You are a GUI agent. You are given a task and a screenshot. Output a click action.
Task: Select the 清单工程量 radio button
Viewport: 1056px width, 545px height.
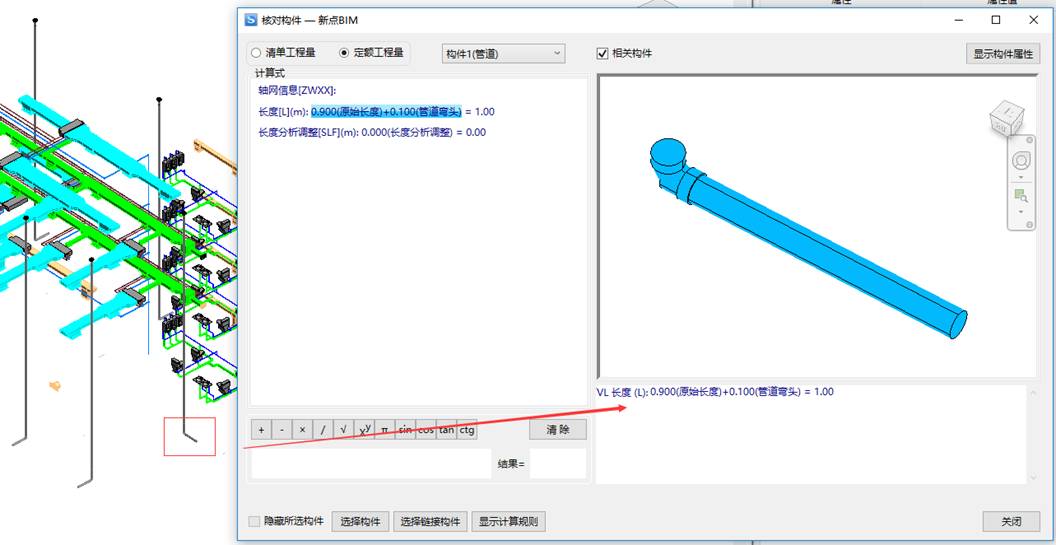pyautogui.click(x=257, y=53)
